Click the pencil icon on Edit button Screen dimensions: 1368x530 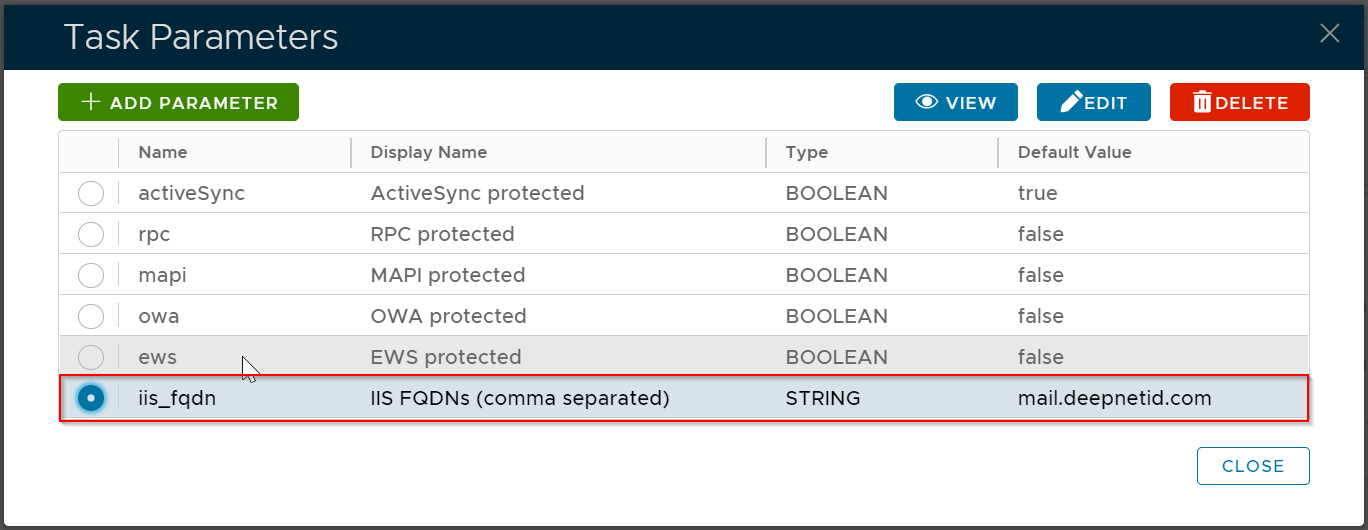1071,102
